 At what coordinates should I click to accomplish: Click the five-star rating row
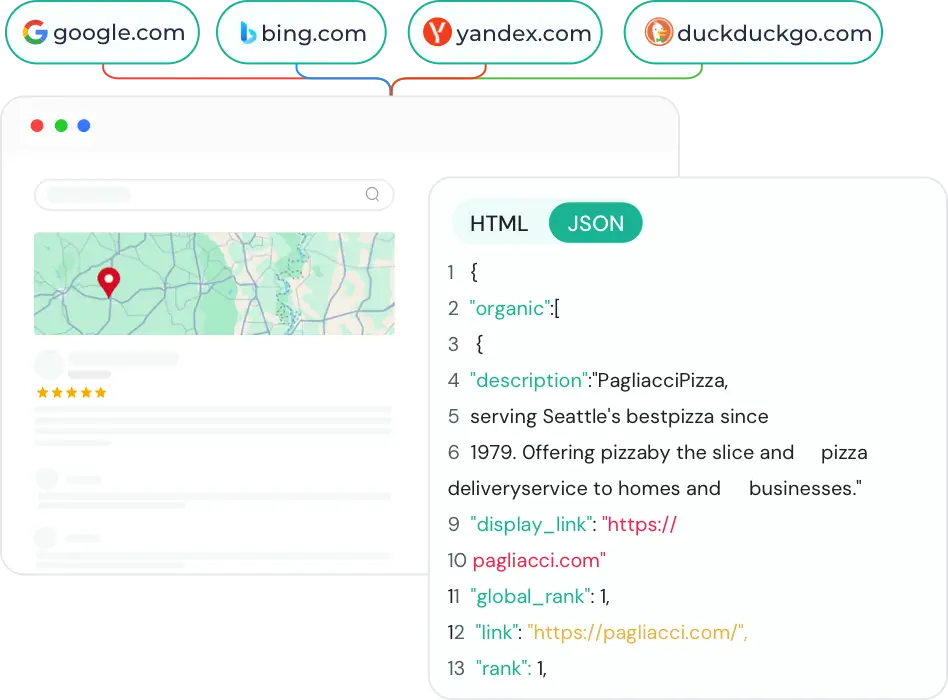(71, 392)
